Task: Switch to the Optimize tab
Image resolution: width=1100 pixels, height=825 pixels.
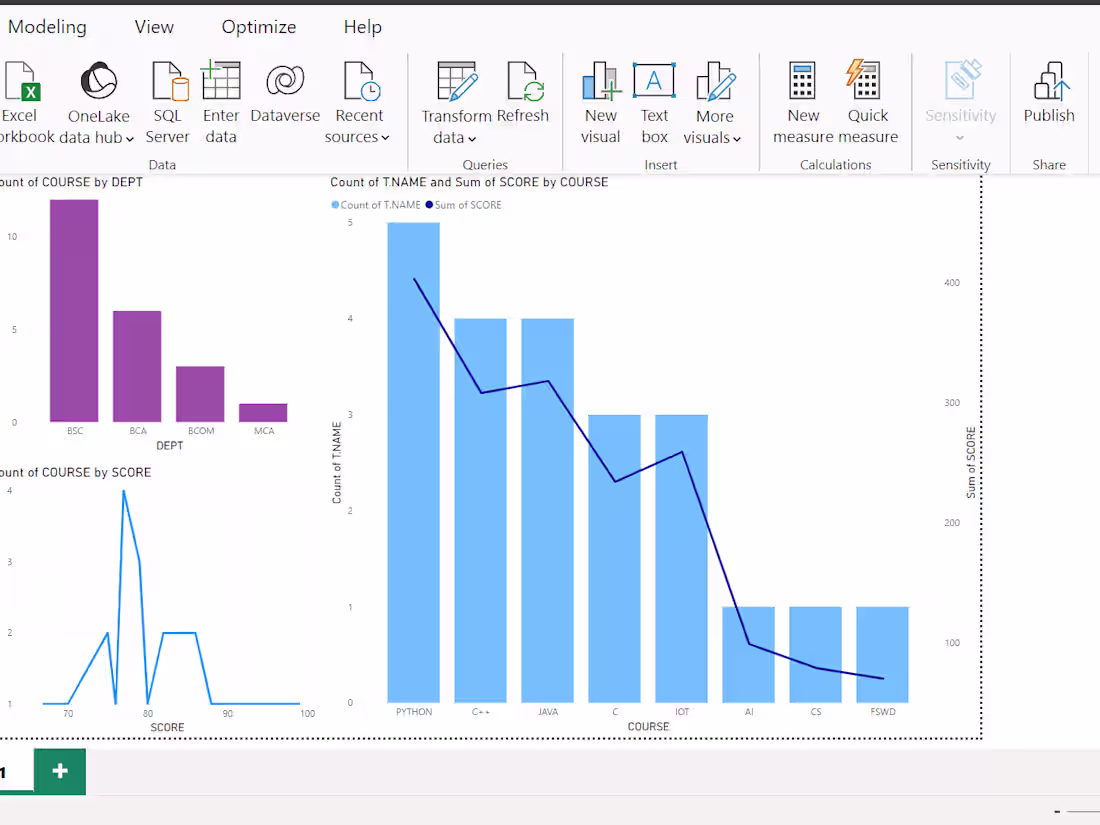Action: tap(258, 27)
